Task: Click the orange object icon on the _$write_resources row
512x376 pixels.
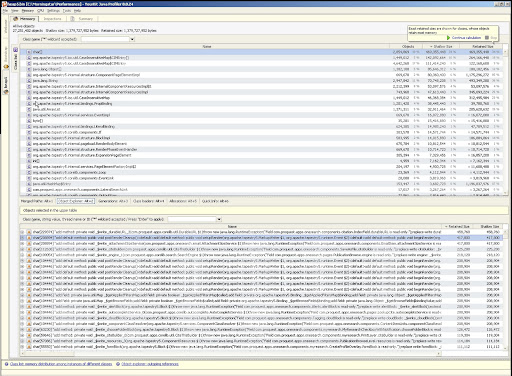Action: [29, 341]
